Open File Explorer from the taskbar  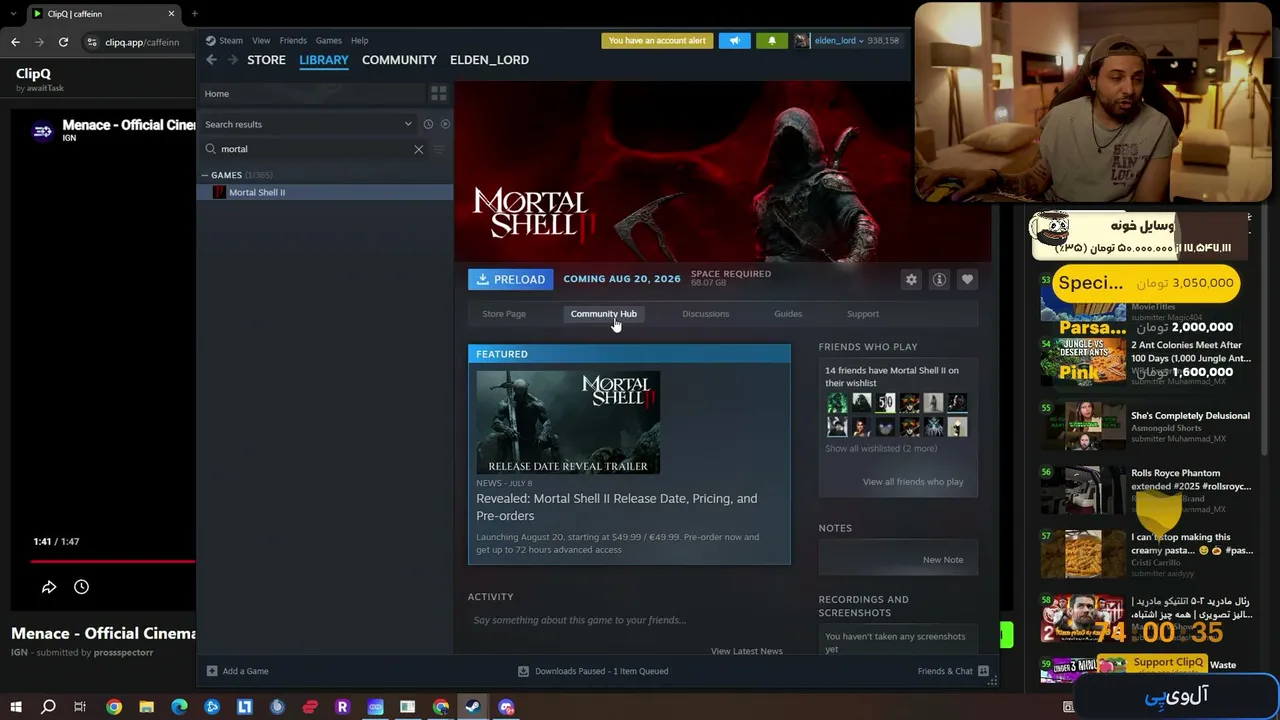click(147, 707)
